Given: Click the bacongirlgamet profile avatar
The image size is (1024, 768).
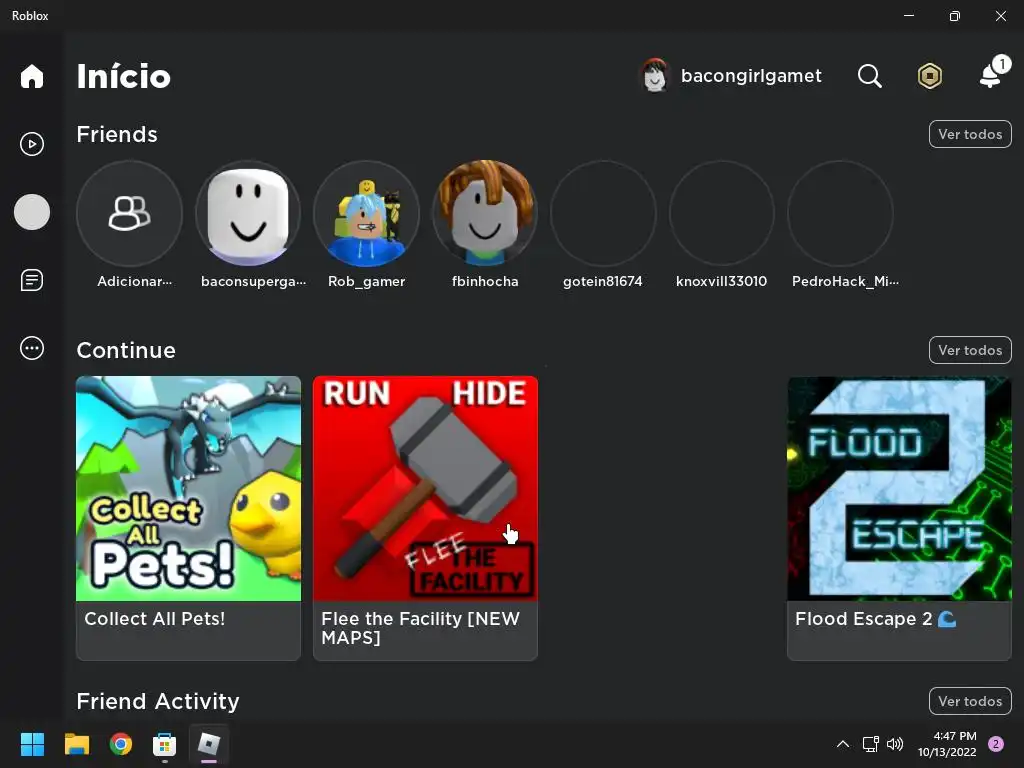Looking at the screenshot, I should click(x=654, y=76).
